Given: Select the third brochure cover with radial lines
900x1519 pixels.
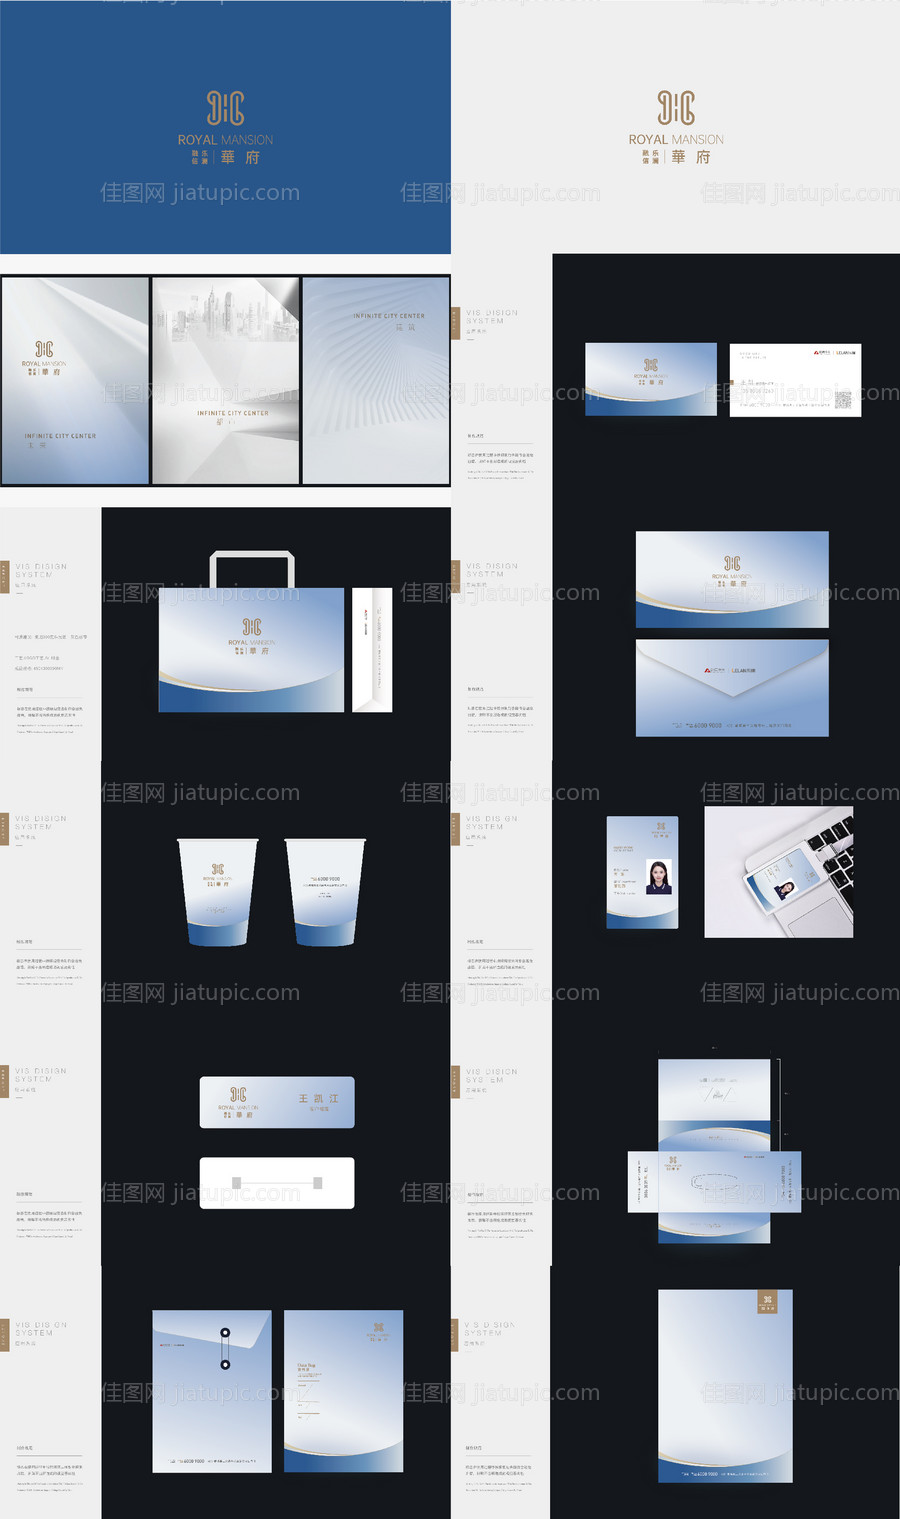Looking at the screenshot, I should (376, 380).
